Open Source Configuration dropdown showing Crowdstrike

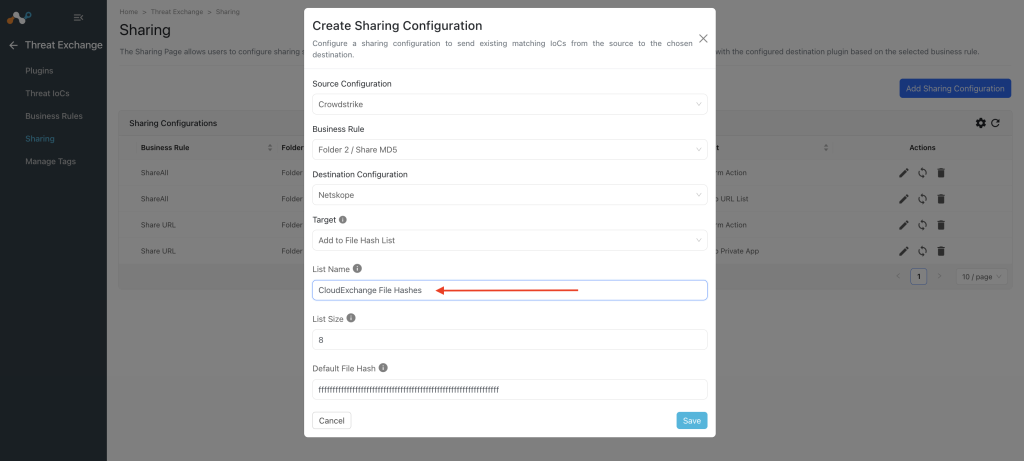[509, 104]
